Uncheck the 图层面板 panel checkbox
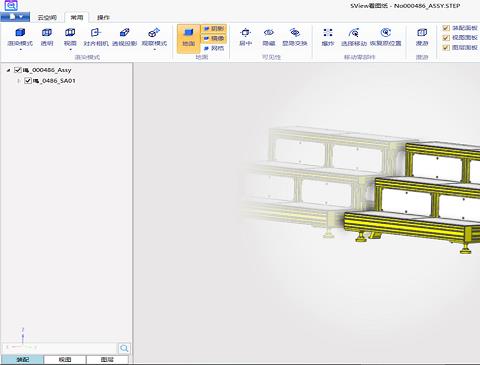This screenshot has width=480, height=365. click(446, 48)
